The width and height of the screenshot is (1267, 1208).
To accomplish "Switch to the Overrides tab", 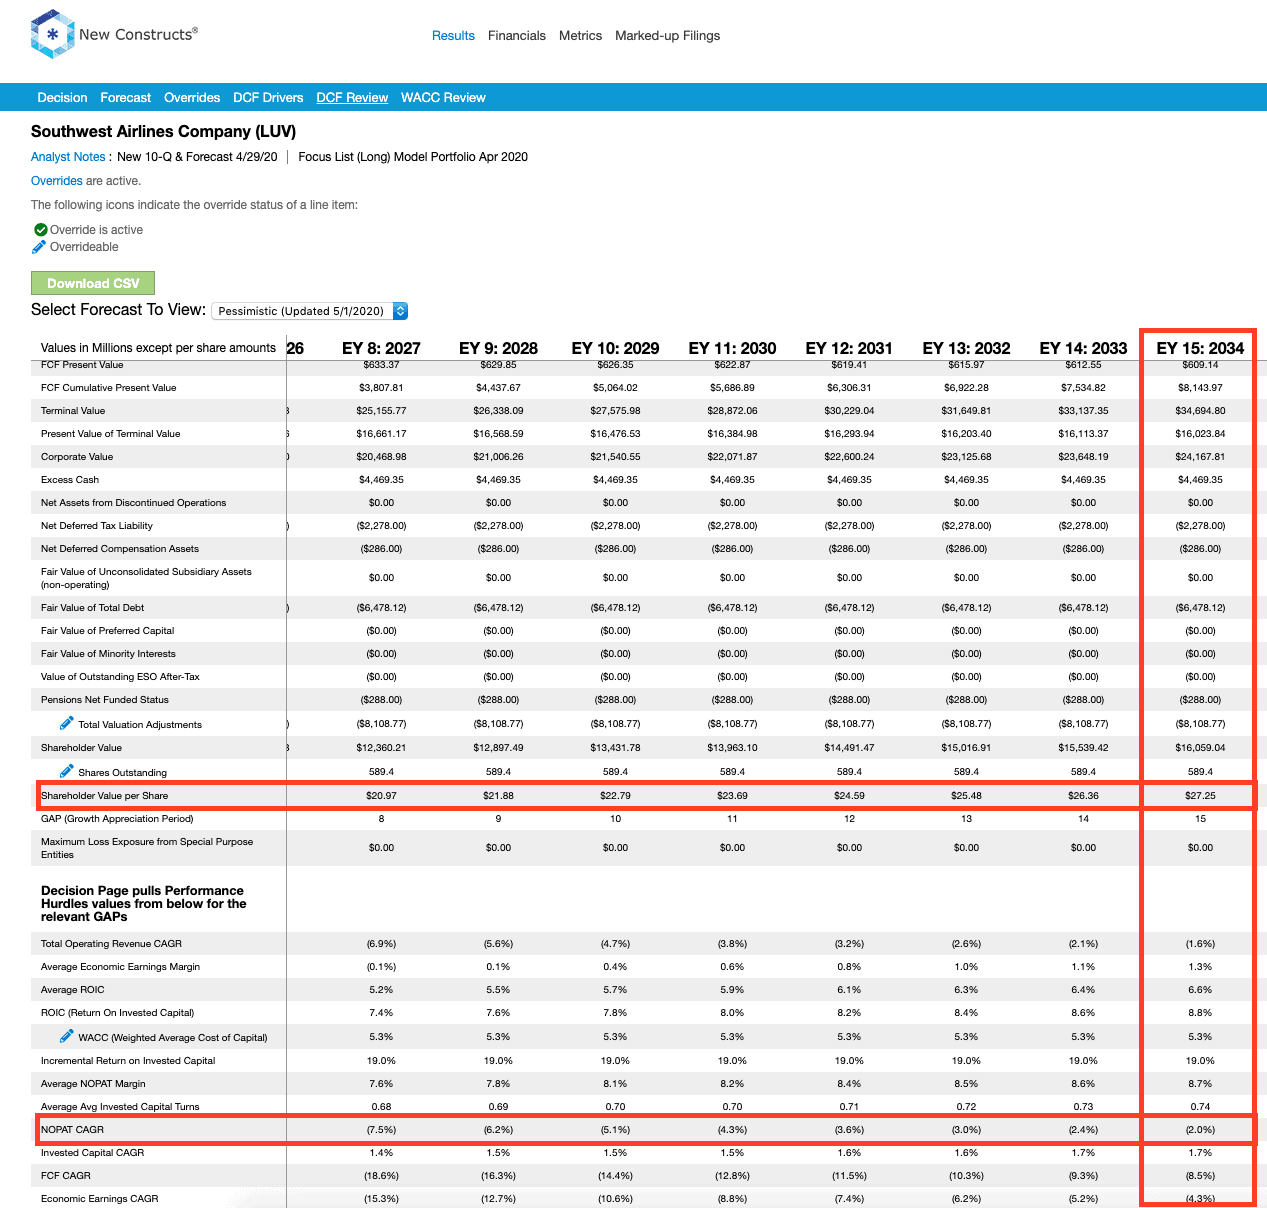I will tap(192, 98).
